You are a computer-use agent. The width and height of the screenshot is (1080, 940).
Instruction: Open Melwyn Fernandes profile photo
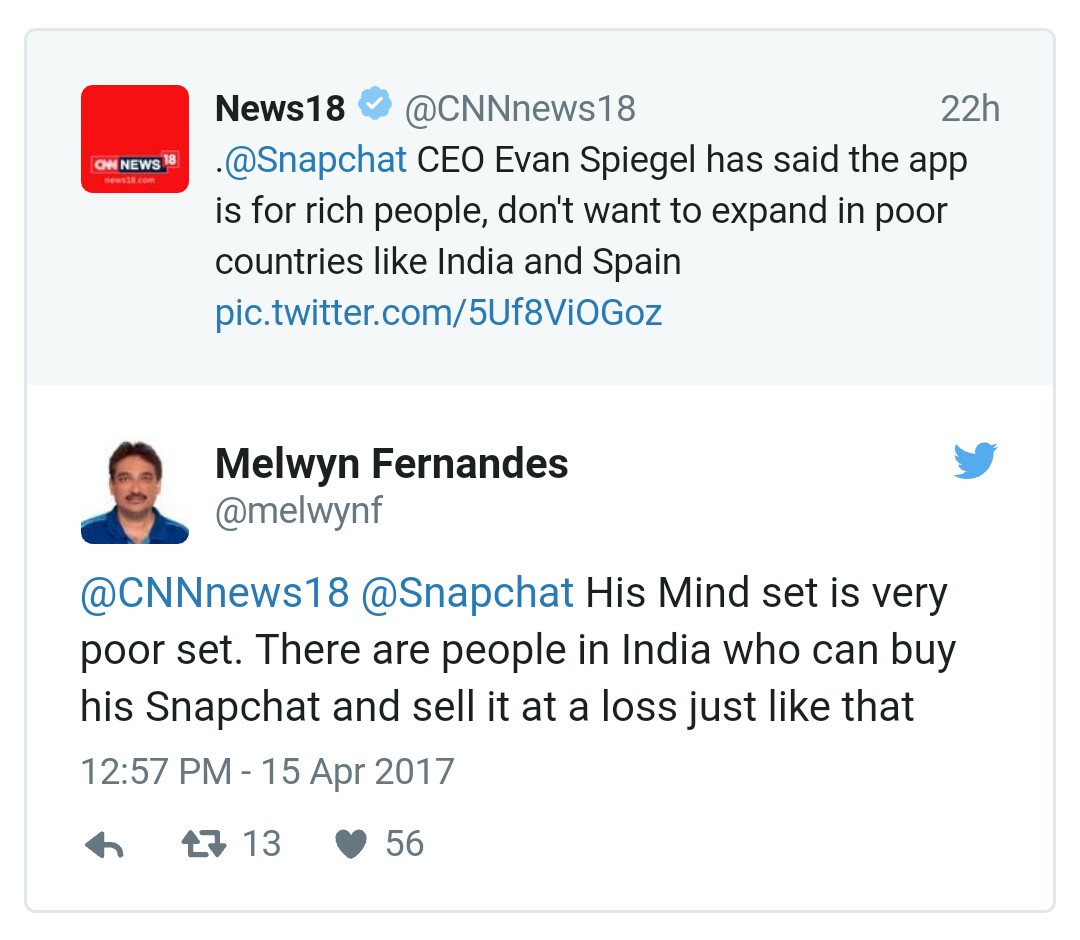[x=135, y=490]
